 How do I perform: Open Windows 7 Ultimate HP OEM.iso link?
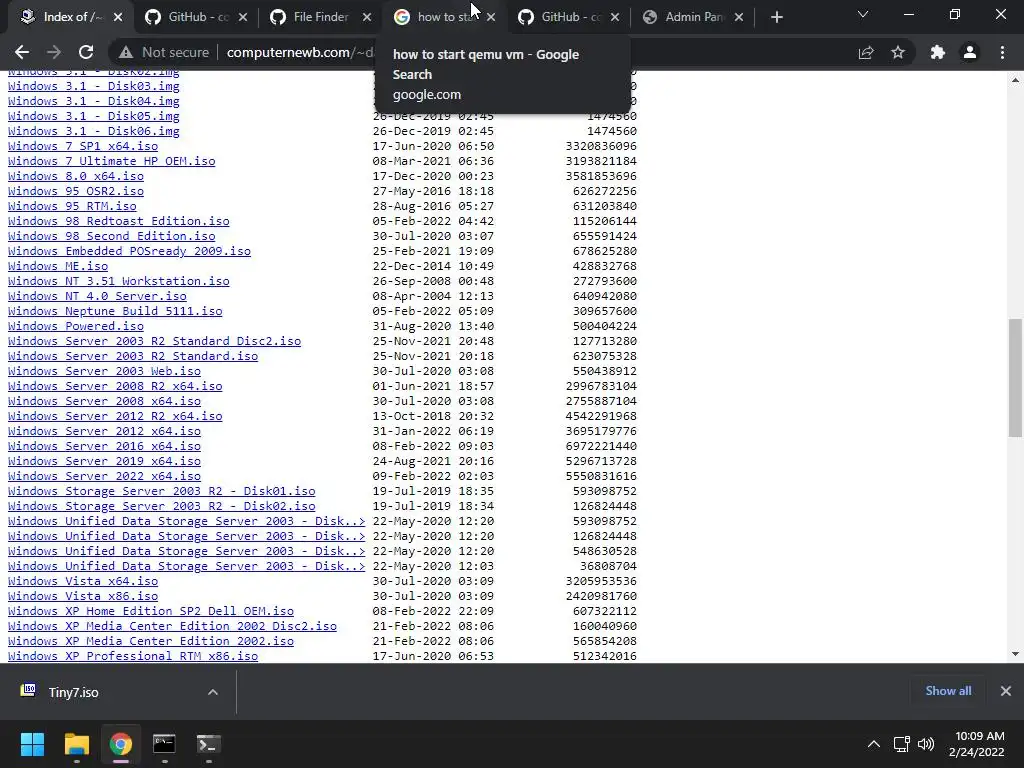coord(112,161)
